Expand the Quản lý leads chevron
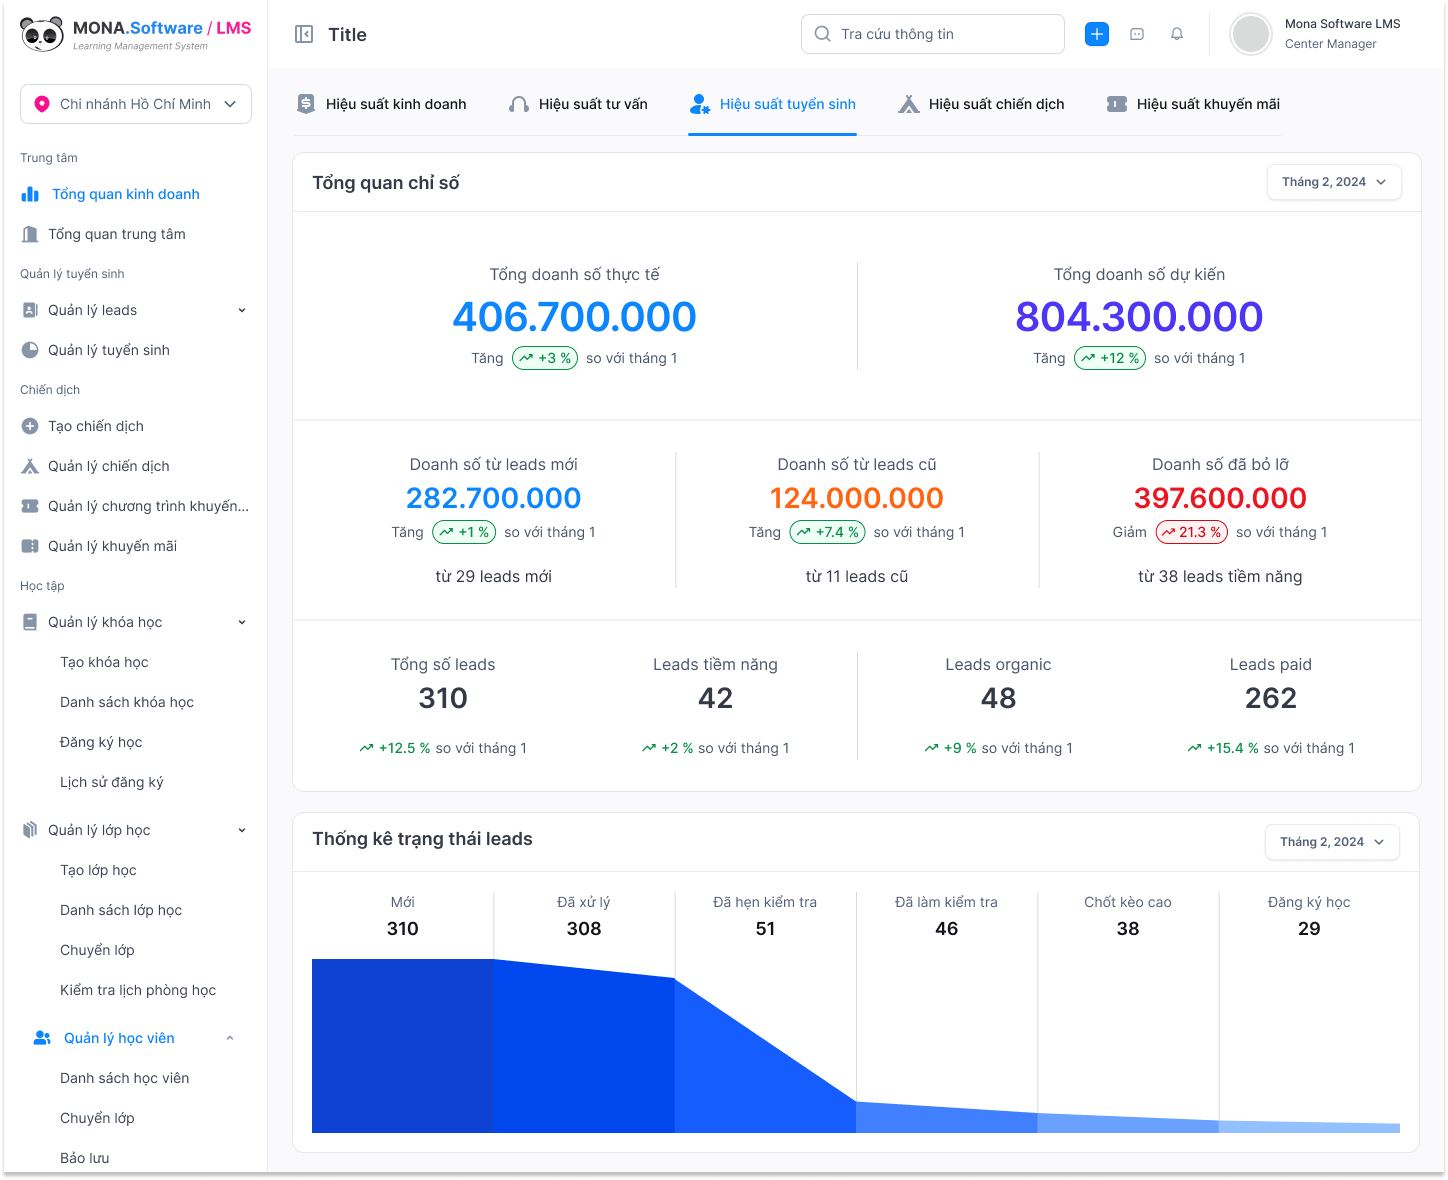 click(242, 310)
